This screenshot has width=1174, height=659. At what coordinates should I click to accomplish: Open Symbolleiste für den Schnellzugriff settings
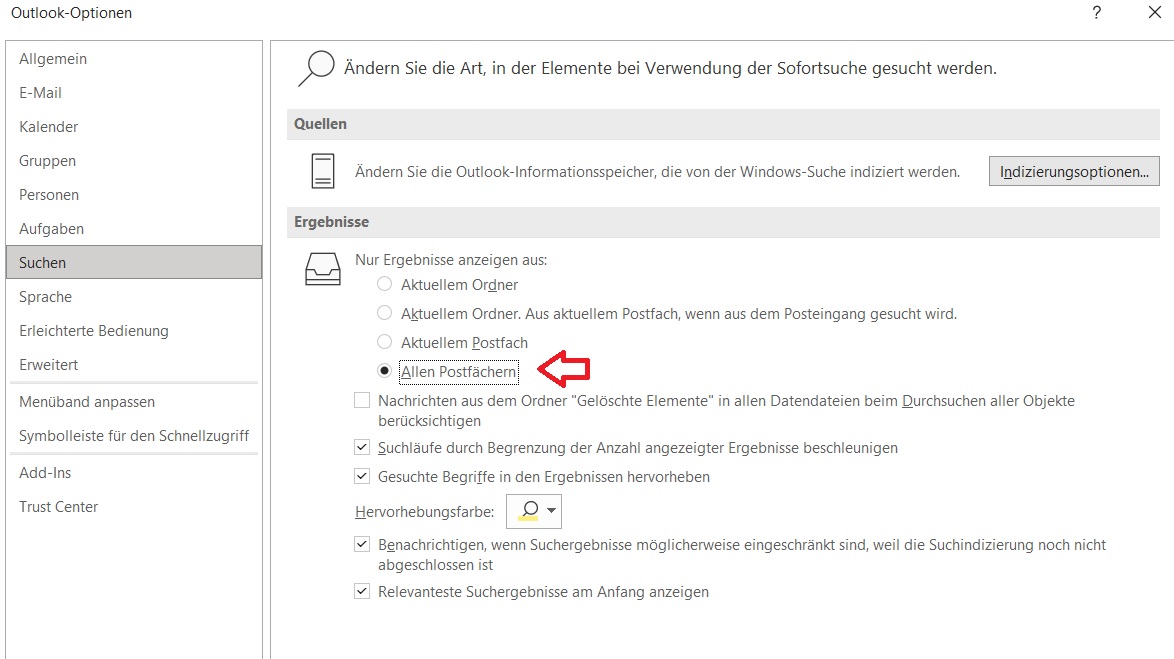134,436
